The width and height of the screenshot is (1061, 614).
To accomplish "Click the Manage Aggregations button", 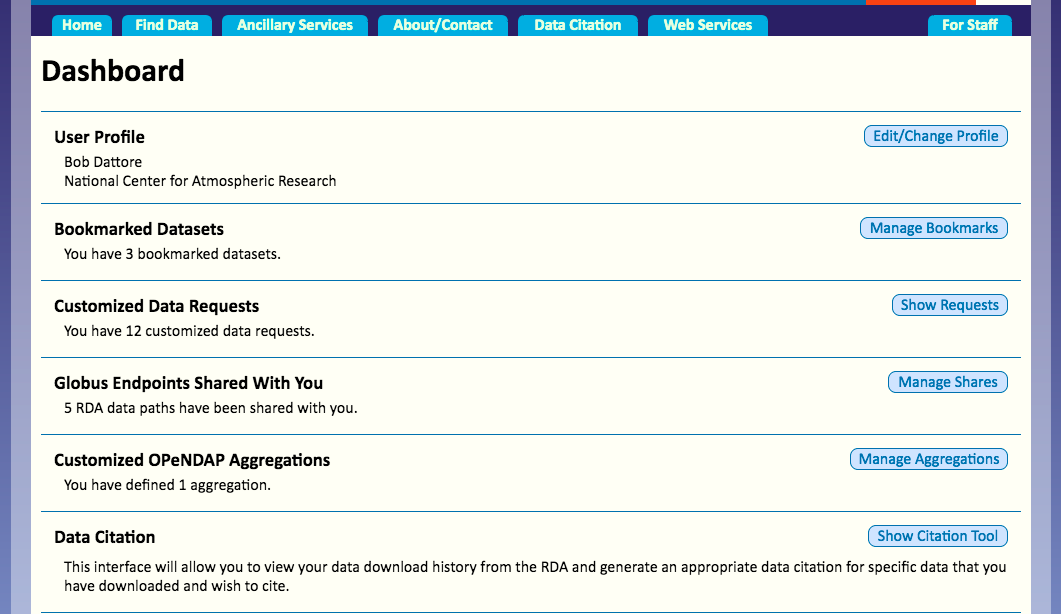I will tap(928, 459).
